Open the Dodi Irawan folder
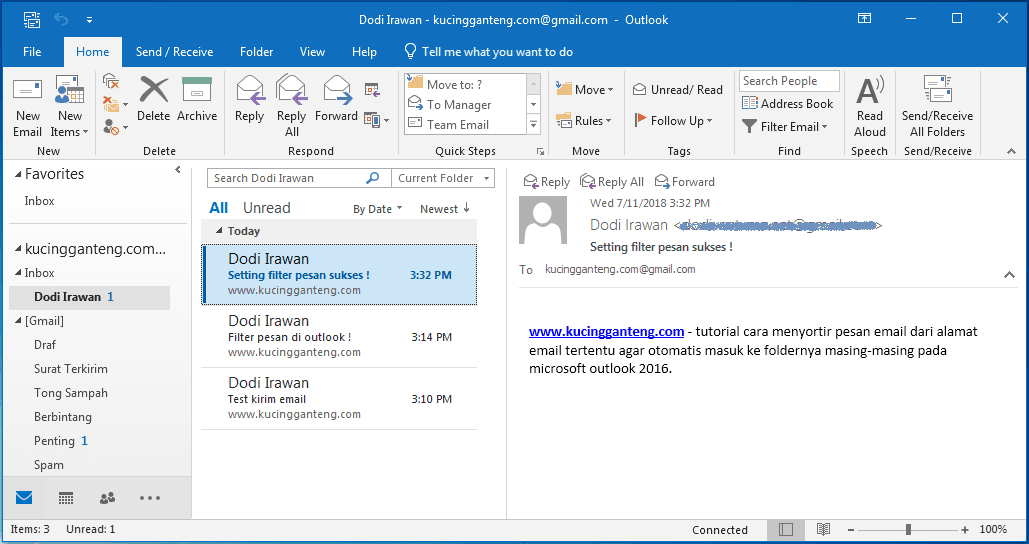The width and height of the screenshot is (1029, 544). tap(89, 297)
